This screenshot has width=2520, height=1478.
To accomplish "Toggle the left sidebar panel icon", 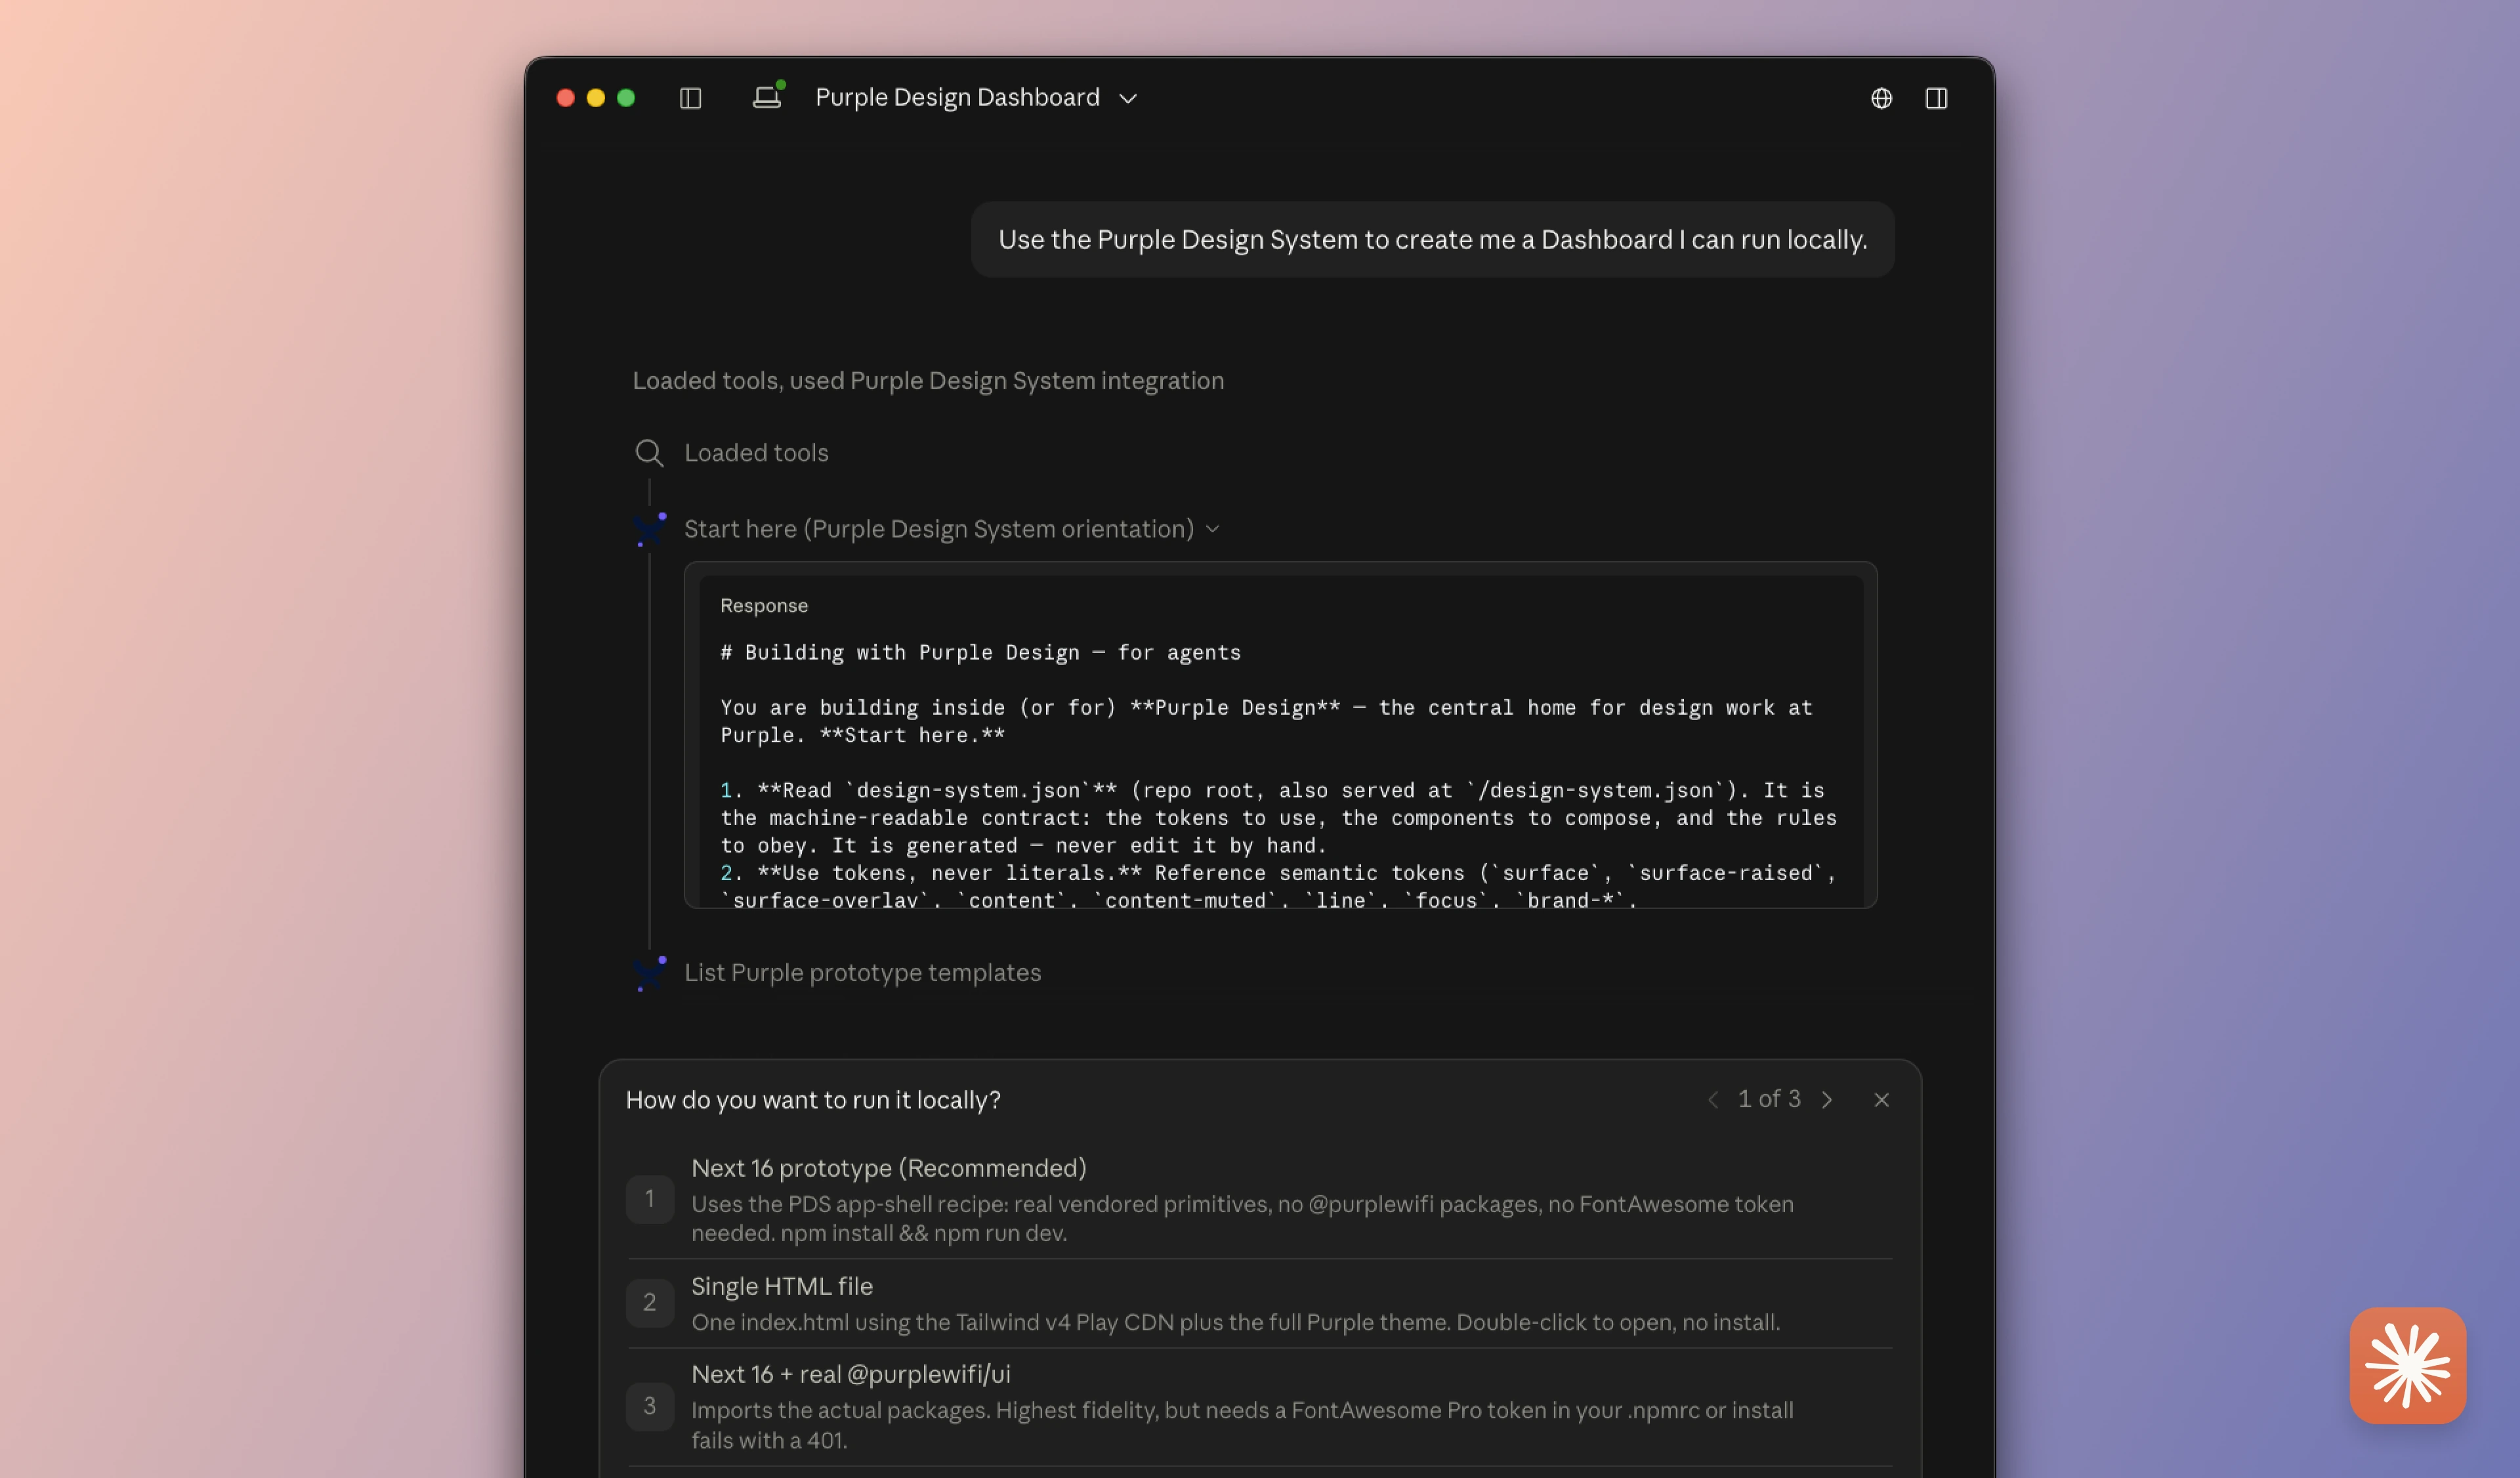I will coord(690,98).
